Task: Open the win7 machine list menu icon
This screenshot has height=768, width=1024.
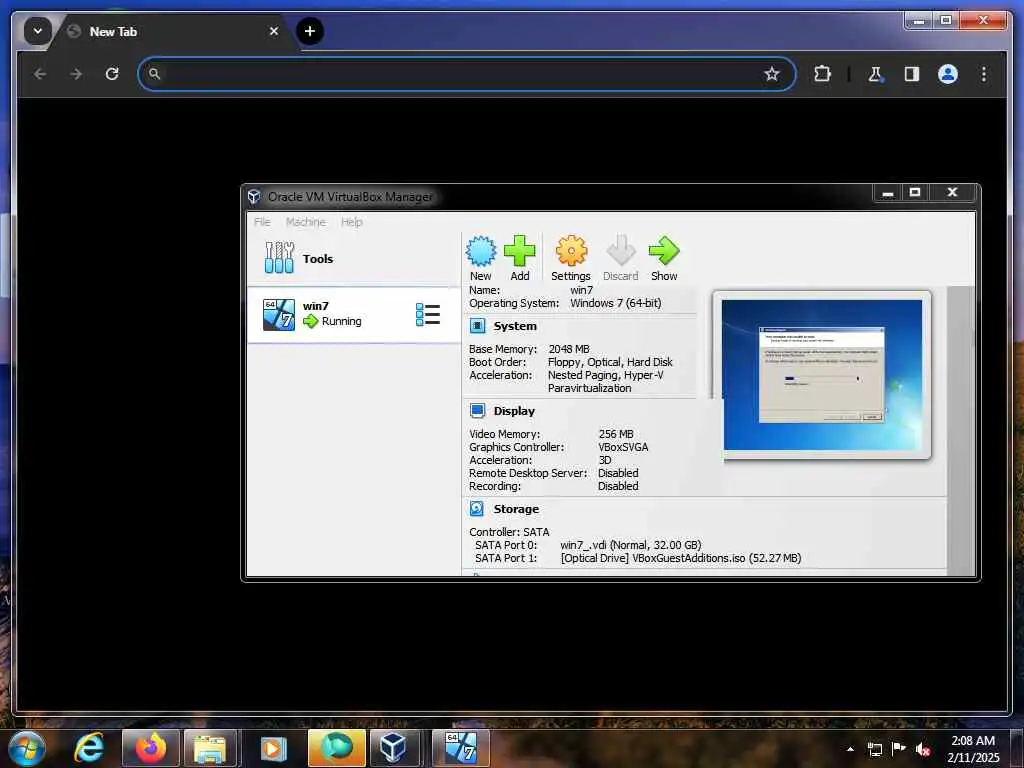Action: (428, 315)
